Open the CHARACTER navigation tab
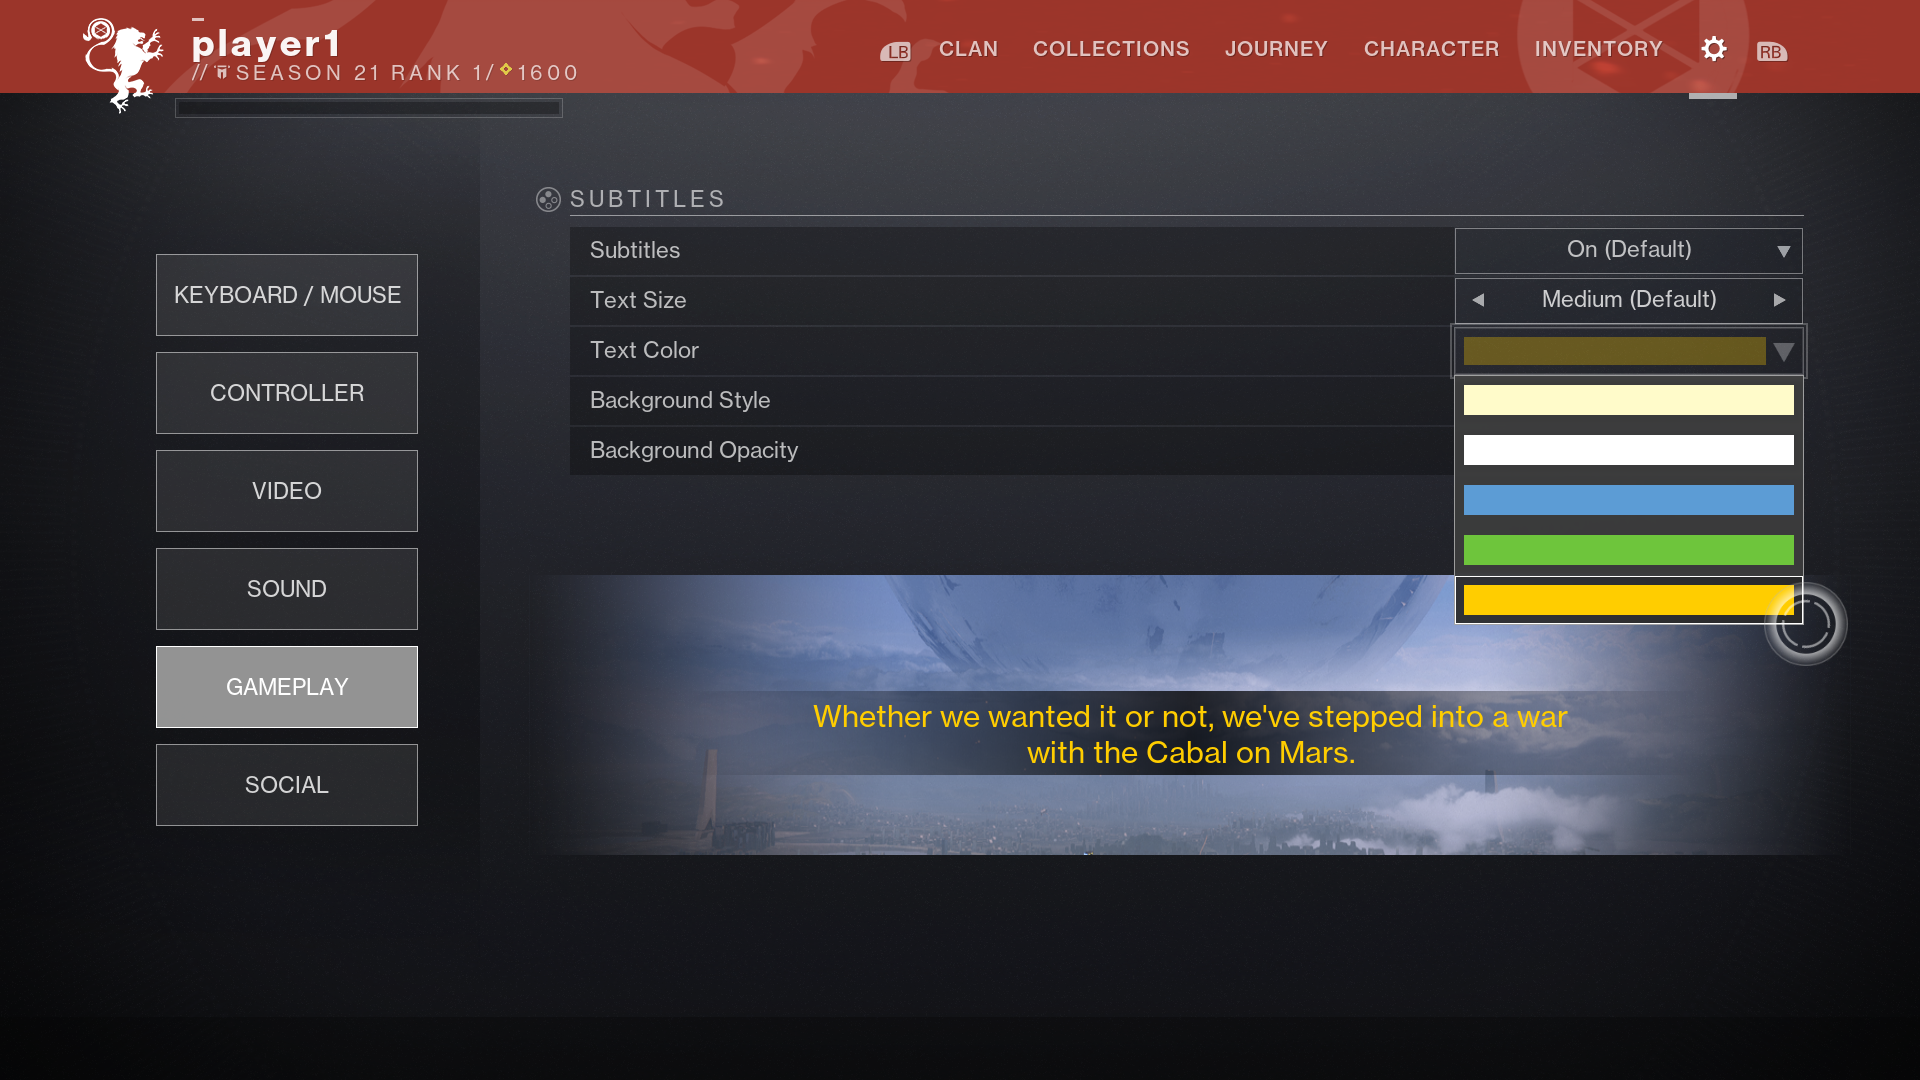Viewport: 1920px width, 1080px height. click(x=1431, y=49)
